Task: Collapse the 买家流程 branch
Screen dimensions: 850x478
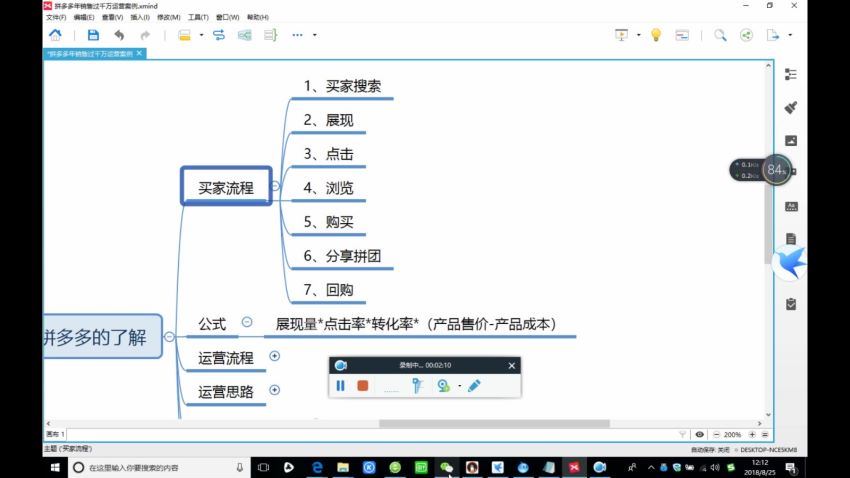Action: tap(275, 186)
